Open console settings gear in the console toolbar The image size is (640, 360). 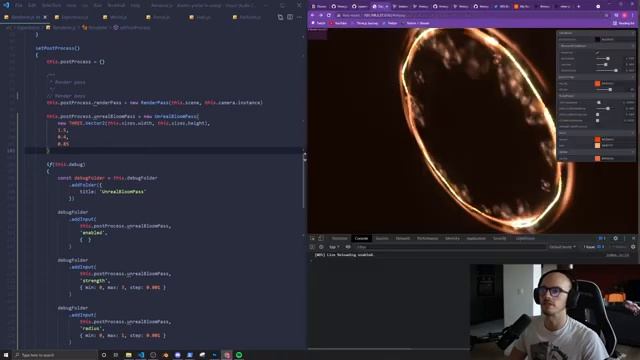tap(633, 247)
